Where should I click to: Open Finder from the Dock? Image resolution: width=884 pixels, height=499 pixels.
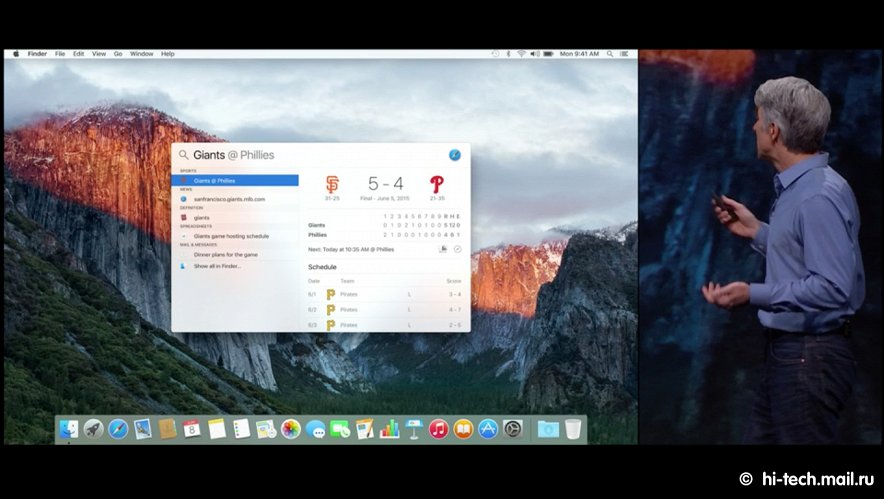click(69, 429)
